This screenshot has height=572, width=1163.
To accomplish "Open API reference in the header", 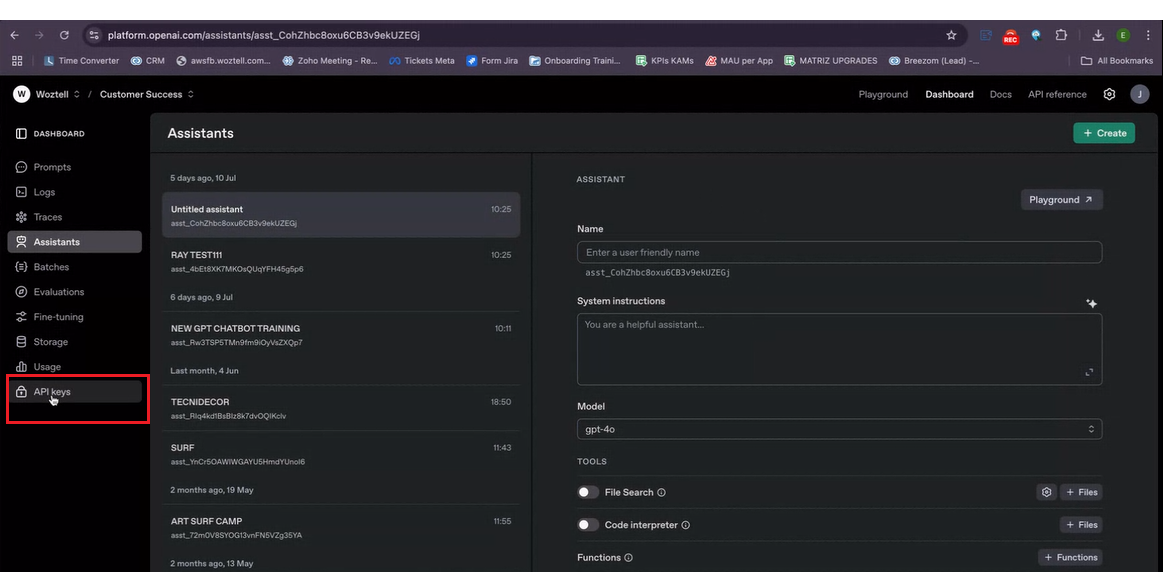I will (x=1057, y=94).
